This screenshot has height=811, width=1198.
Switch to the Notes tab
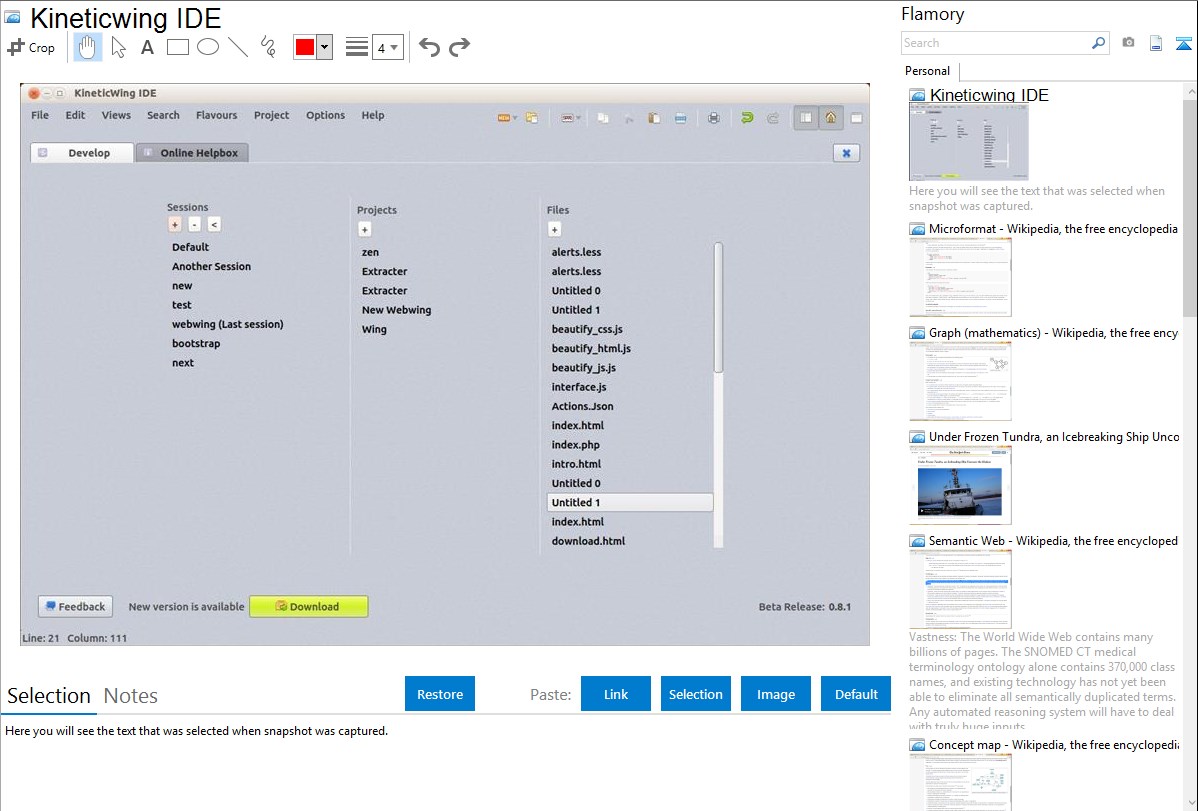click(x=131, y=696)
